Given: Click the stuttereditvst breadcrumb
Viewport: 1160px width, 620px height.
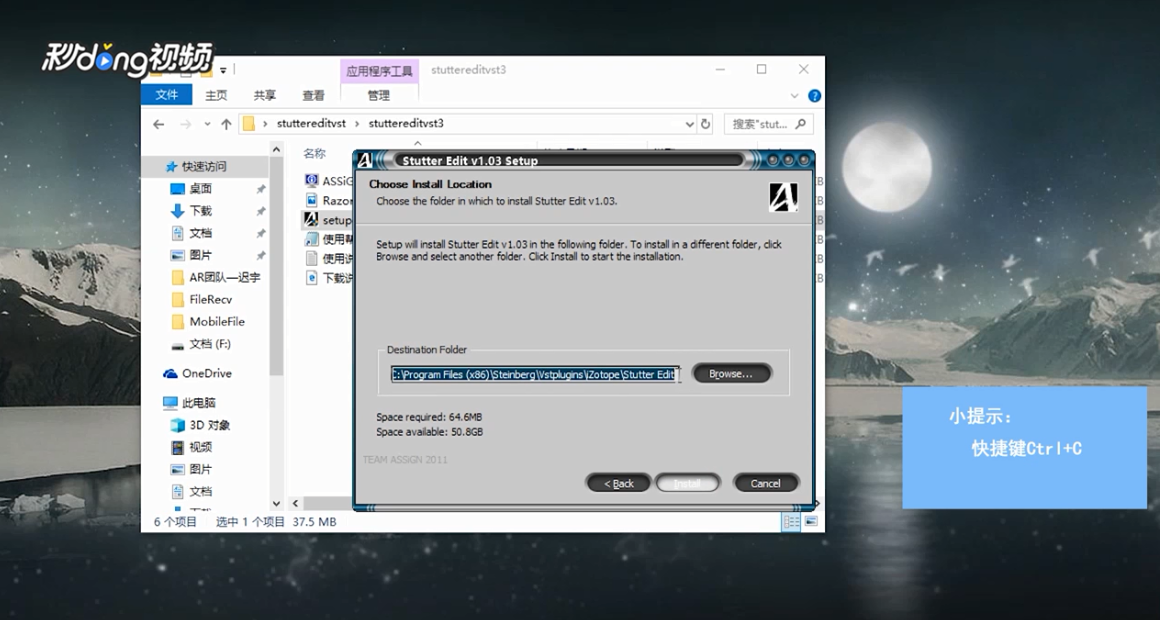Looking at the screenshot, I should (311, 124).
